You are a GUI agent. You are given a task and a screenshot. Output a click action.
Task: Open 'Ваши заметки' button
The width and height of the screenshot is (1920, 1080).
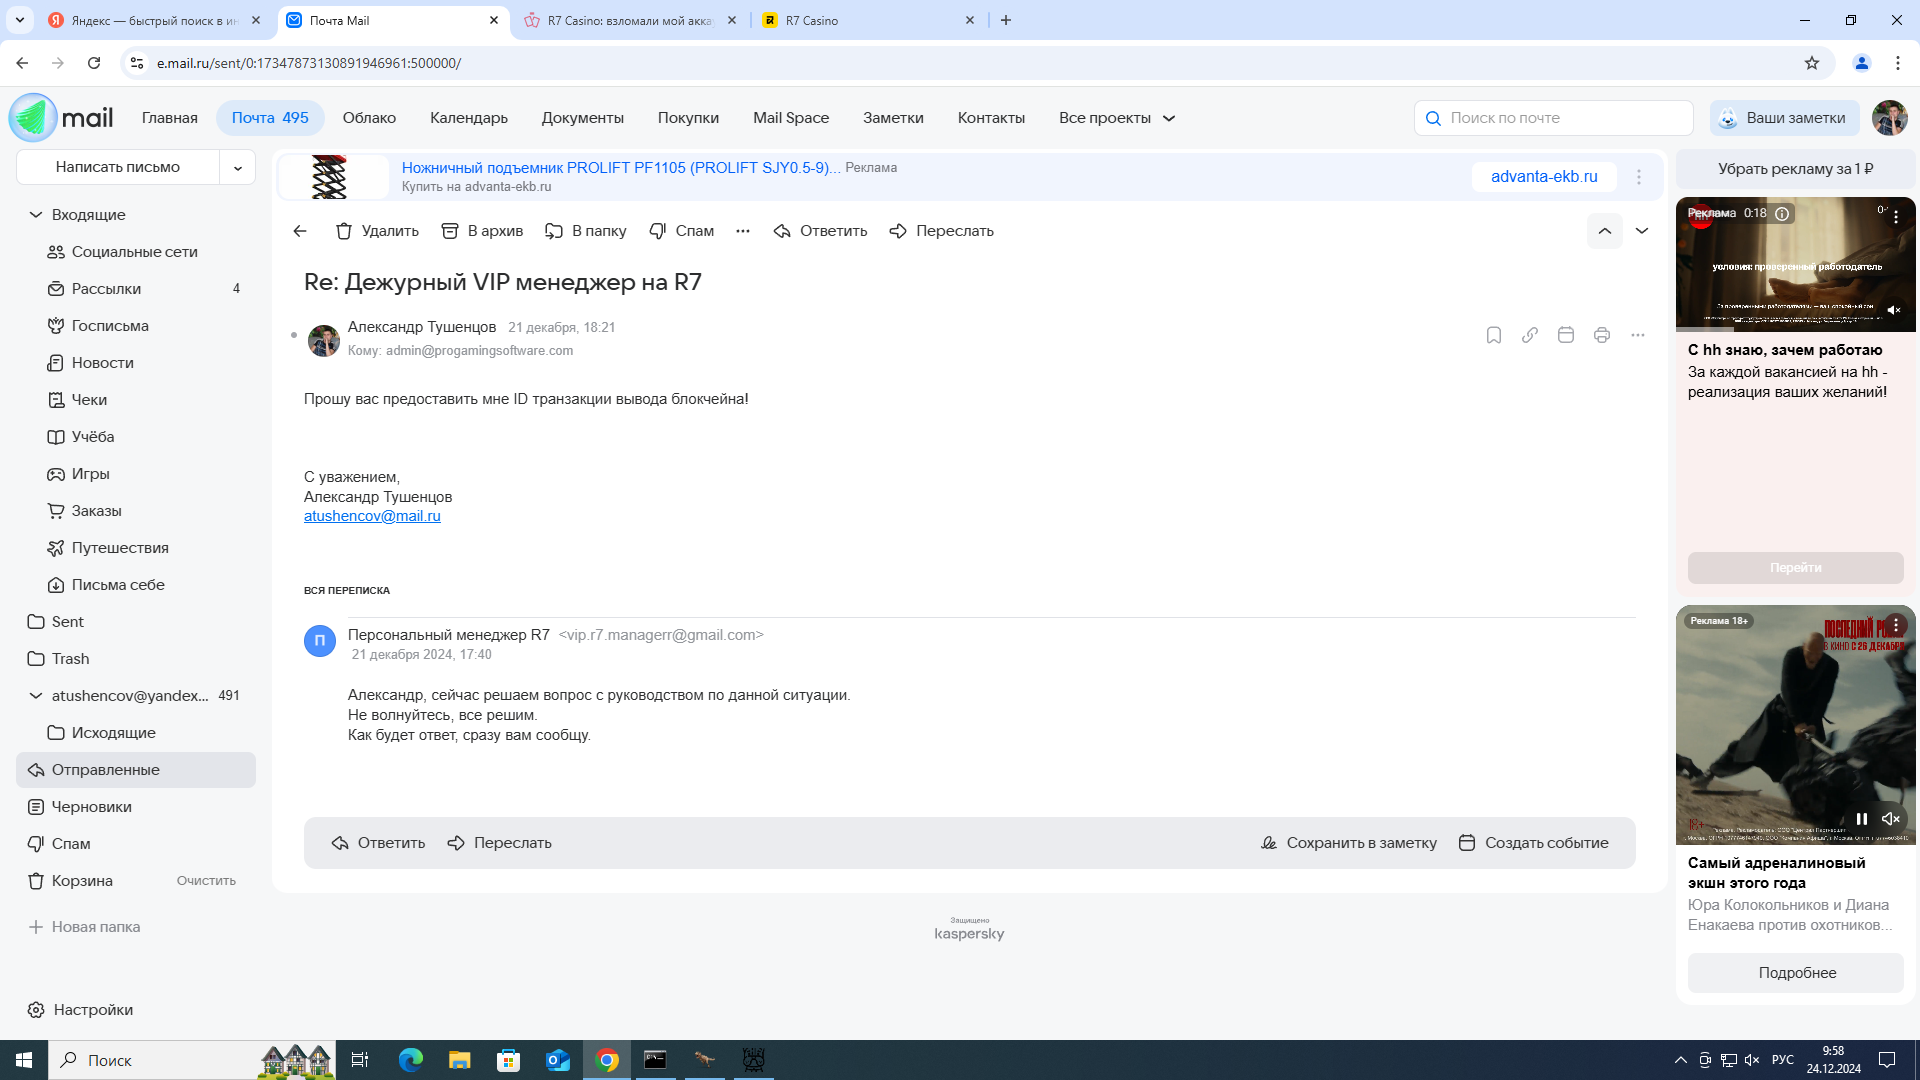(1785, 118)
